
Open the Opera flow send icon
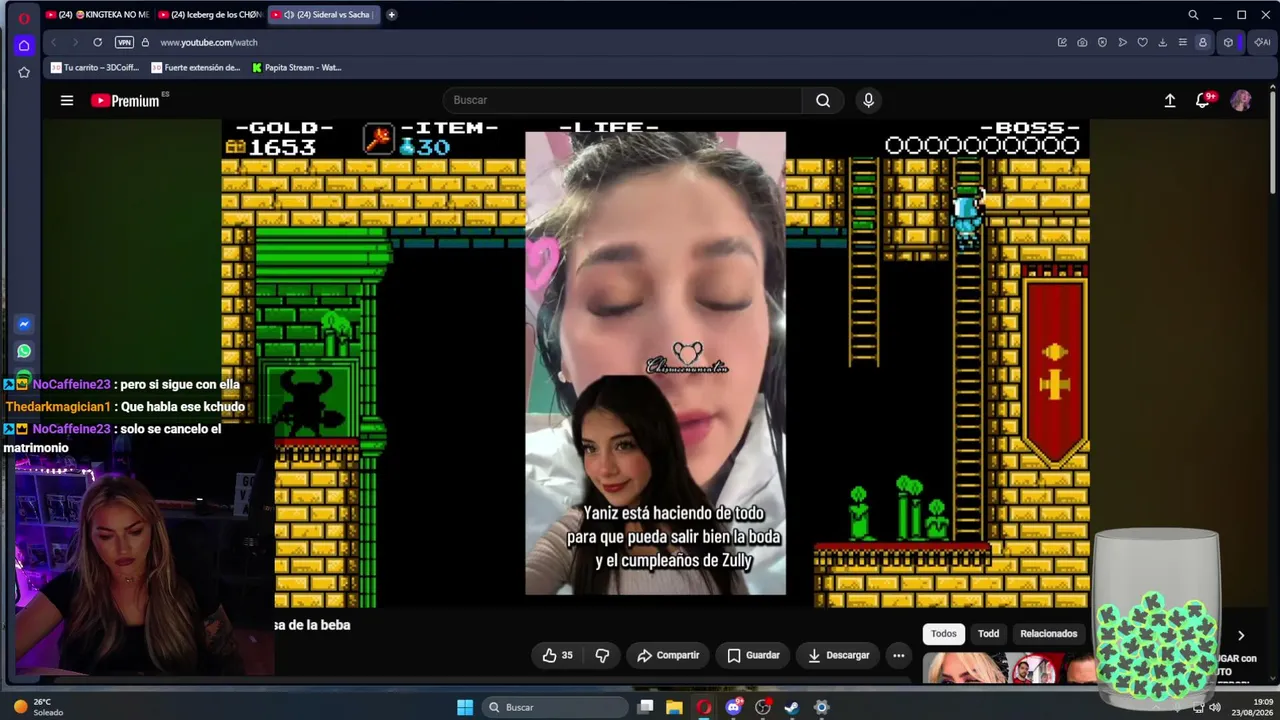[1123, 42]
